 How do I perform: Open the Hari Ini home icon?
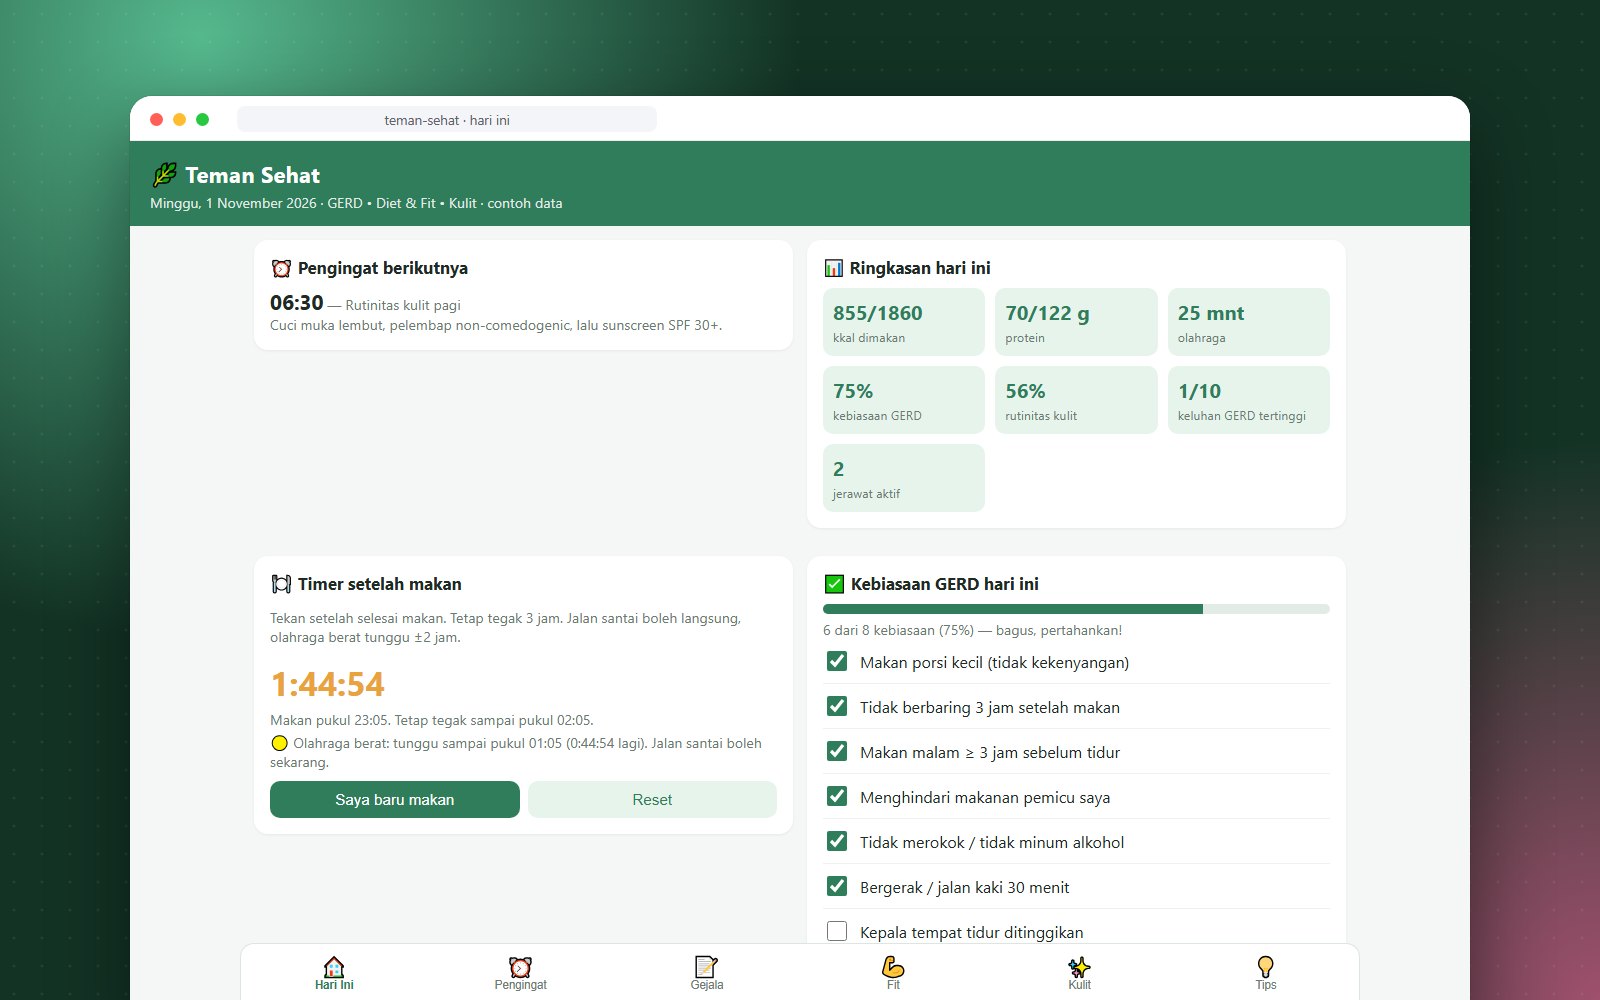[x=334, y=967]
